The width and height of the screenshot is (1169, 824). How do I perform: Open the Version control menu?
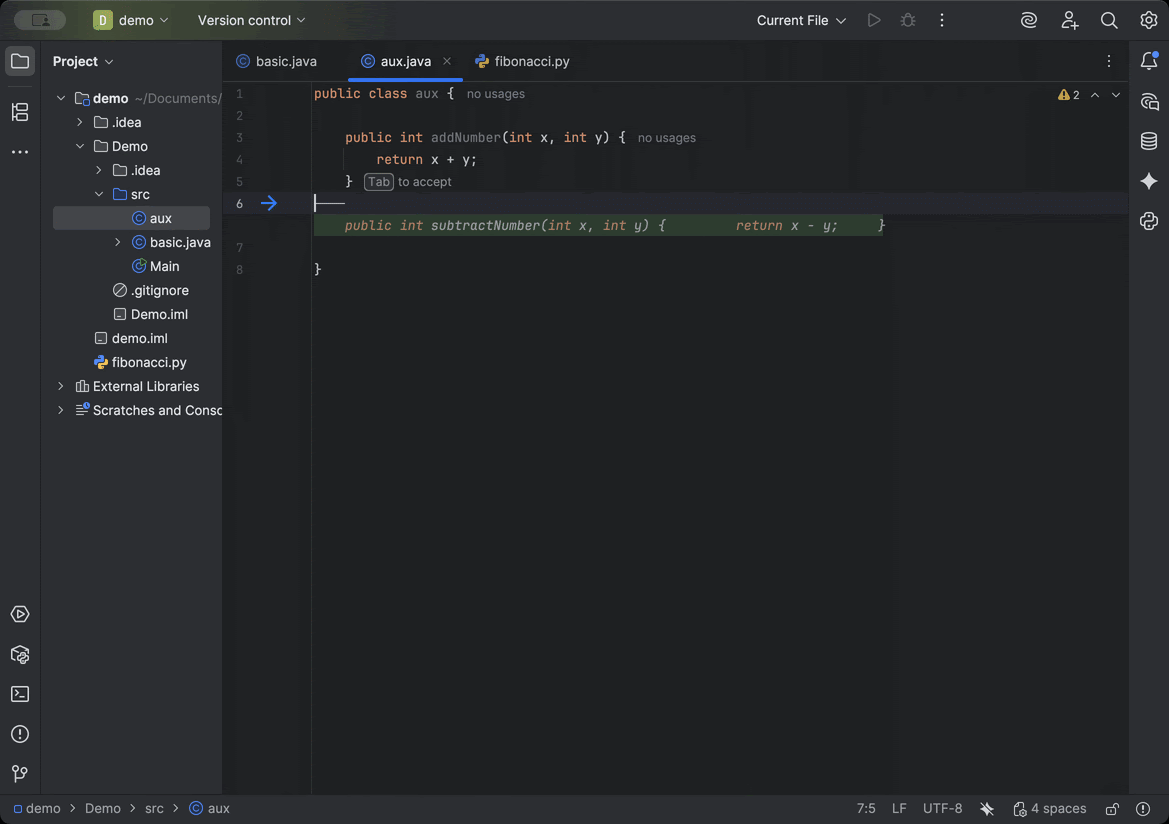click(250, 19)
